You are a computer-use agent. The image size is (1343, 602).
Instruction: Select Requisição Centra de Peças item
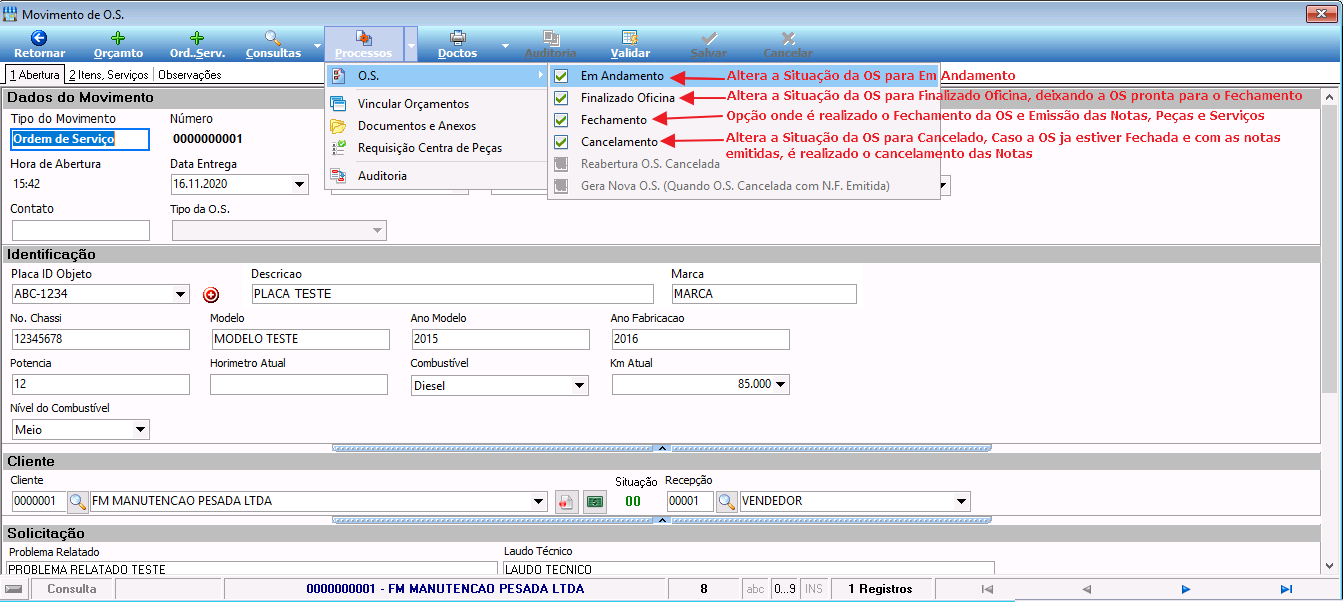pos(436,148)
